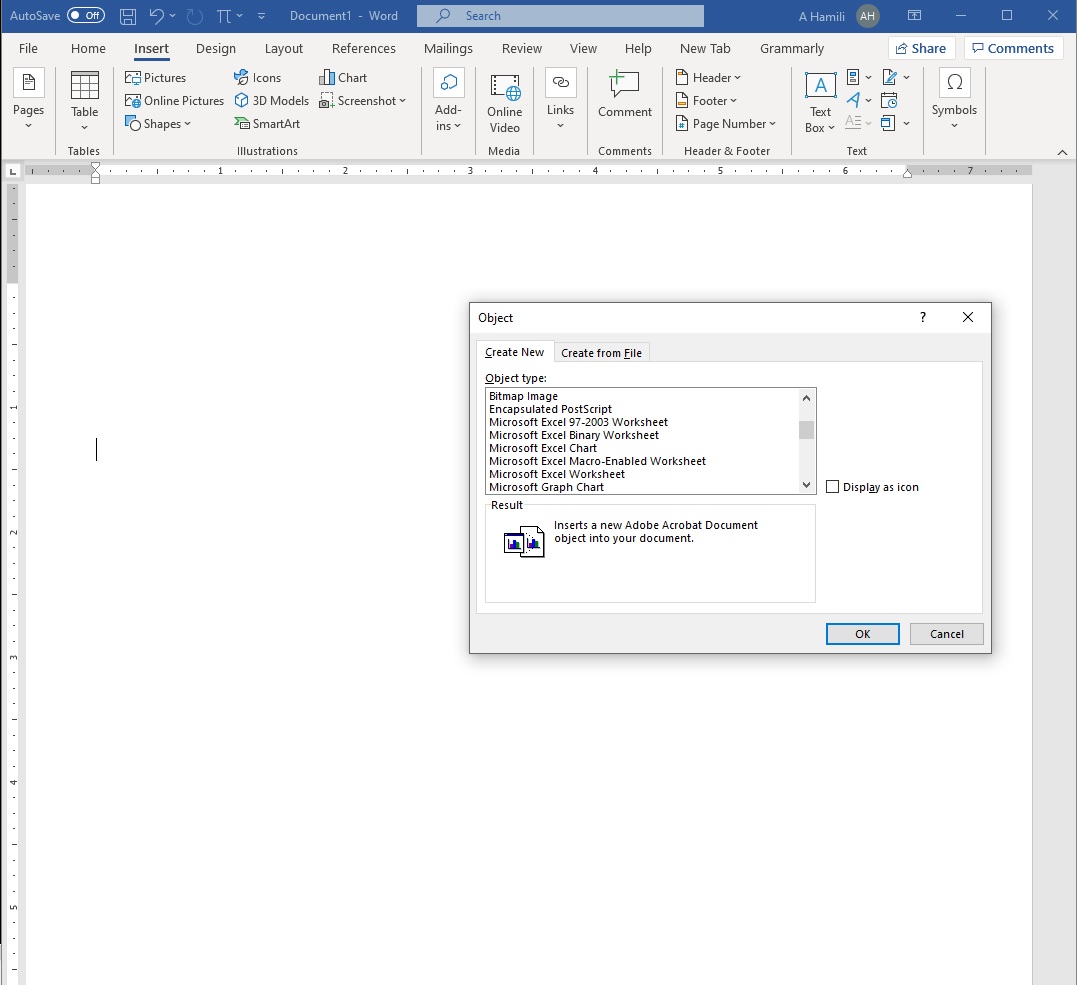The height and width of the screenshot is (985, 1077).
Task: Select the Create New tab
Action: pyautogui.click(x=514, y=352)
